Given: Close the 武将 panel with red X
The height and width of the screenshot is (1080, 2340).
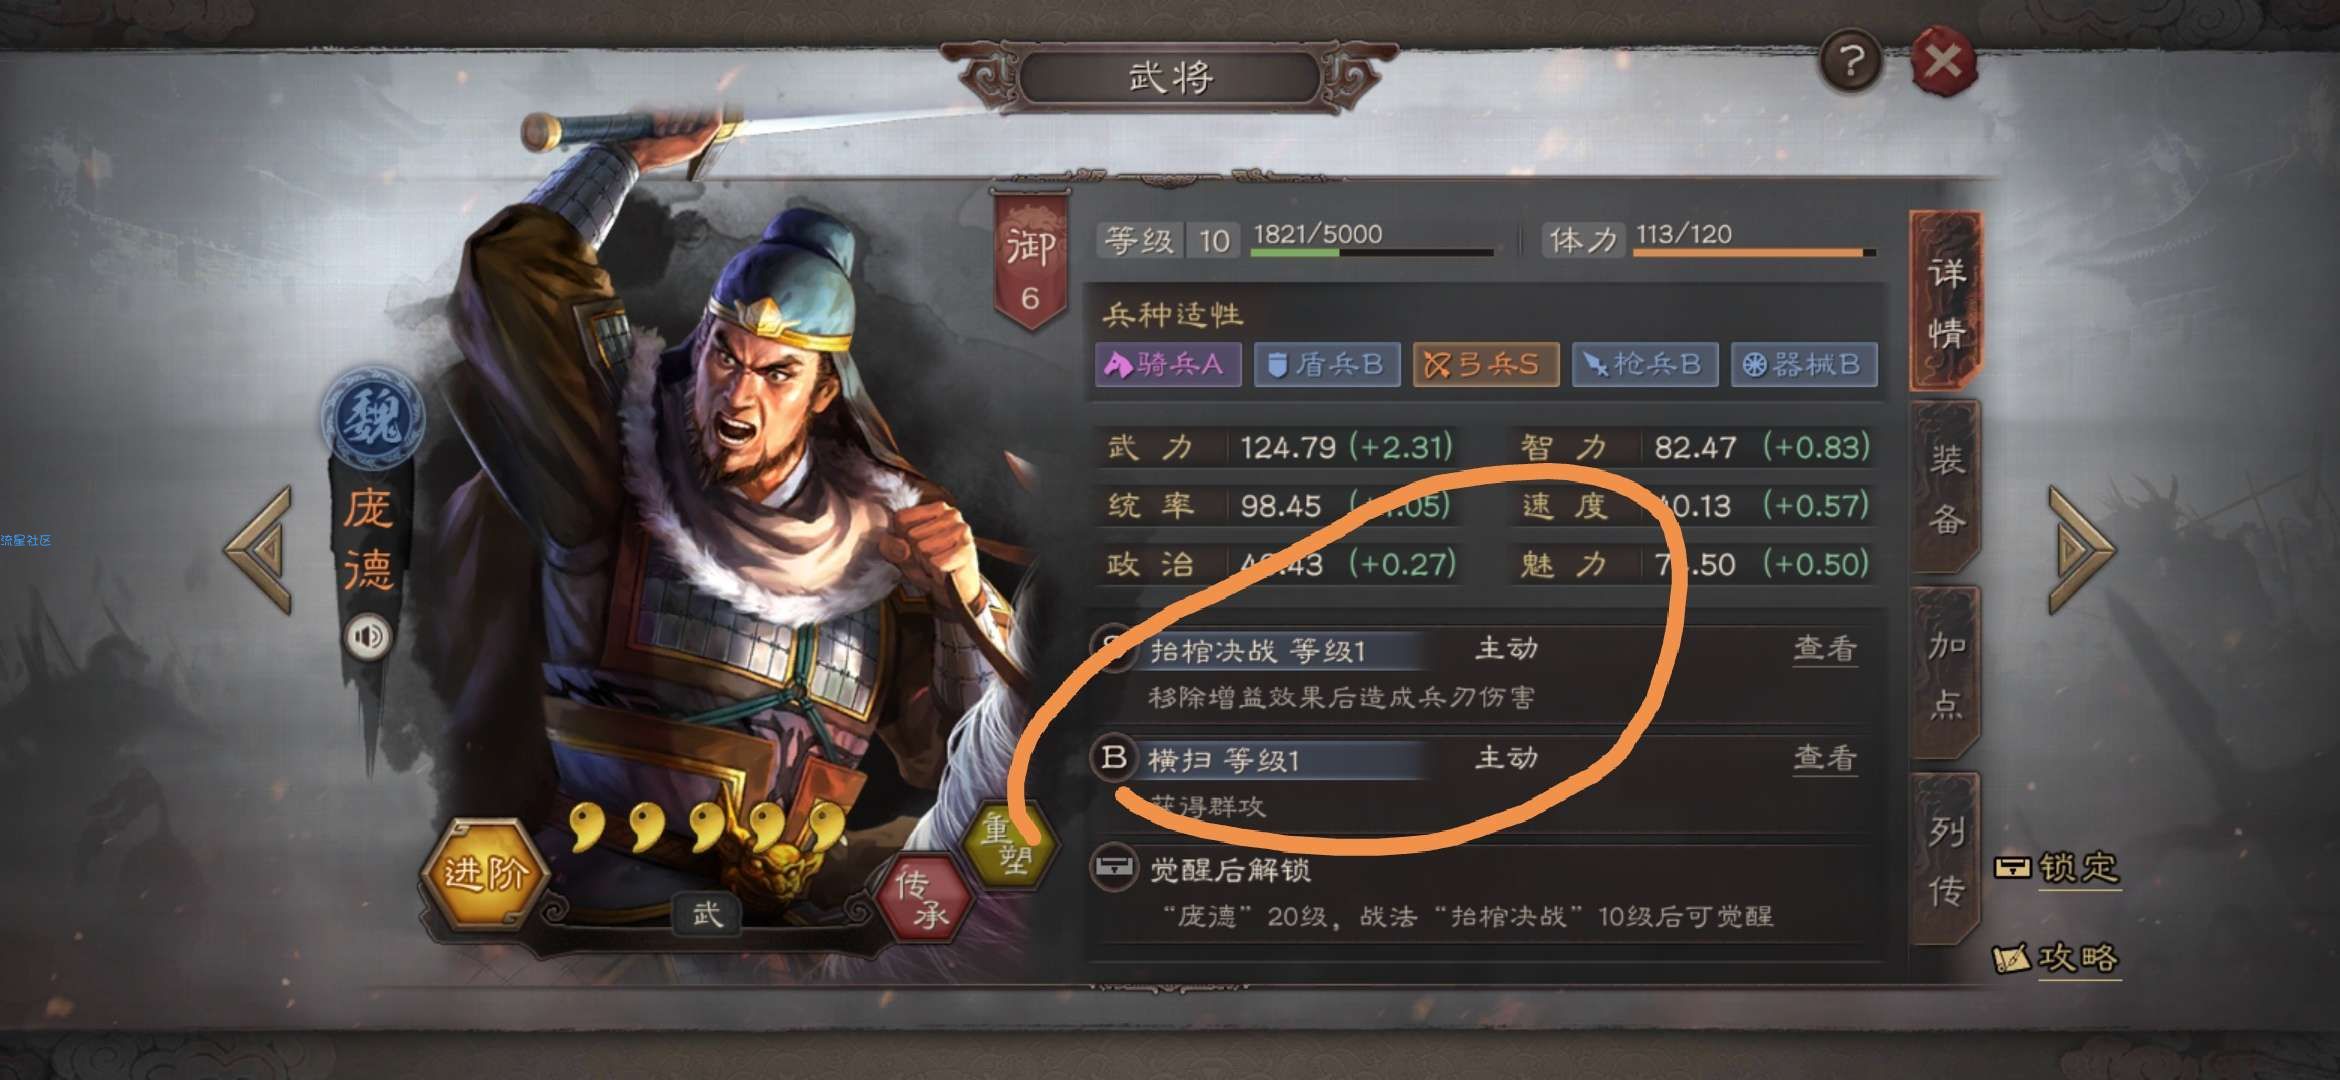Looking at the screenshot, I should [x=1943, y=62].
